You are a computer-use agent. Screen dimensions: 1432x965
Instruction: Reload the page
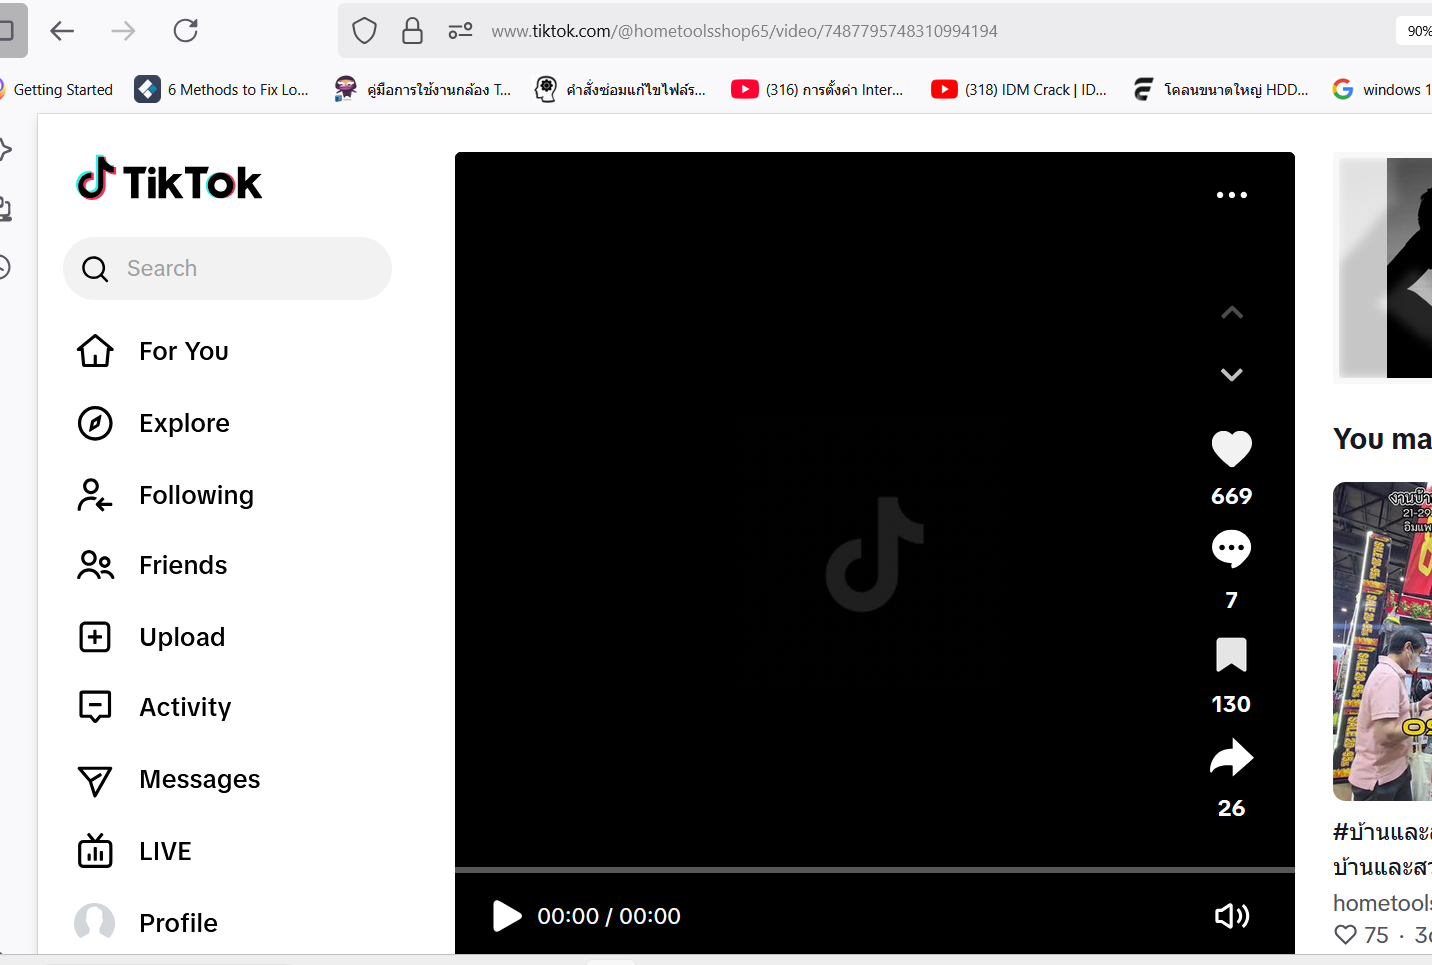(185, 31)
